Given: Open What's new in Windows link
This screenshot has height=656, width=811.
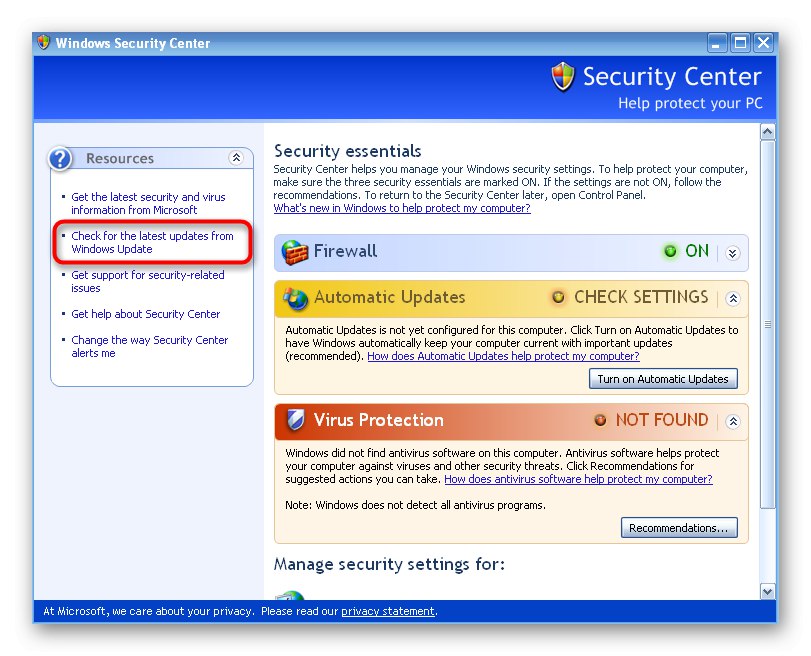Looking at the screenshot, I should coord(402,208).
